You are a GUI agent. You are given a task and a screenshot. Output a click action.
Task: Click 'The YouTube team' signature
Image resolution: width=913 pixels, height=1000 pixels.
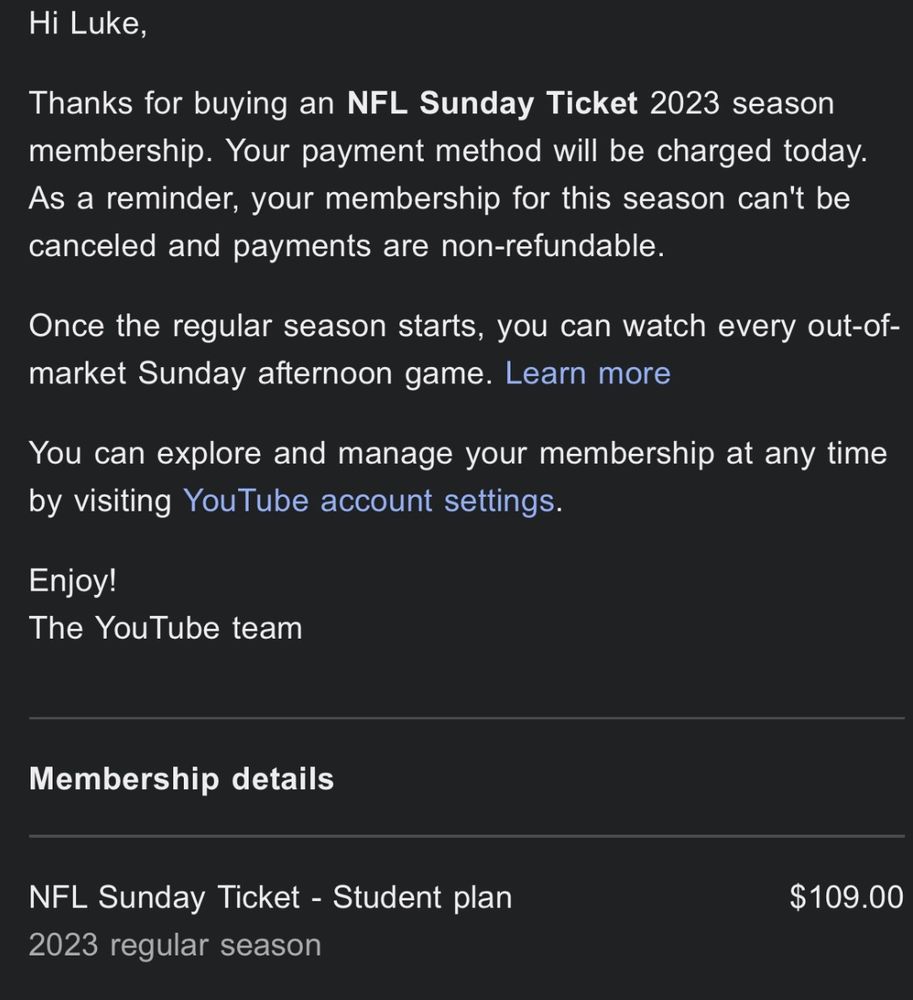pyautogui.click(x=166, y=628)
